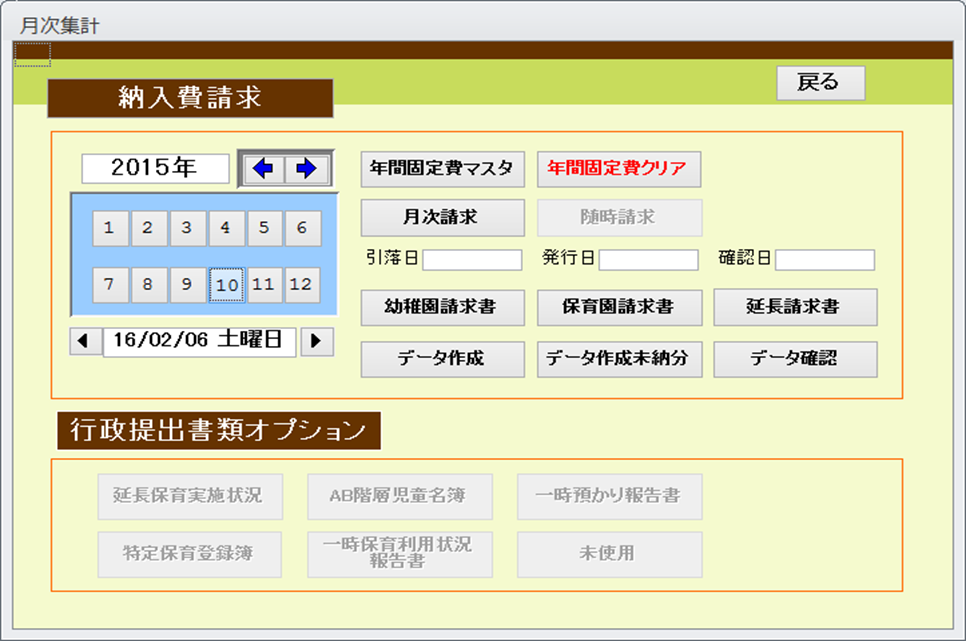Viewport: 966px width, 641px height.
Task: Choose month 12 in the month grid
Action: (301, 285)
